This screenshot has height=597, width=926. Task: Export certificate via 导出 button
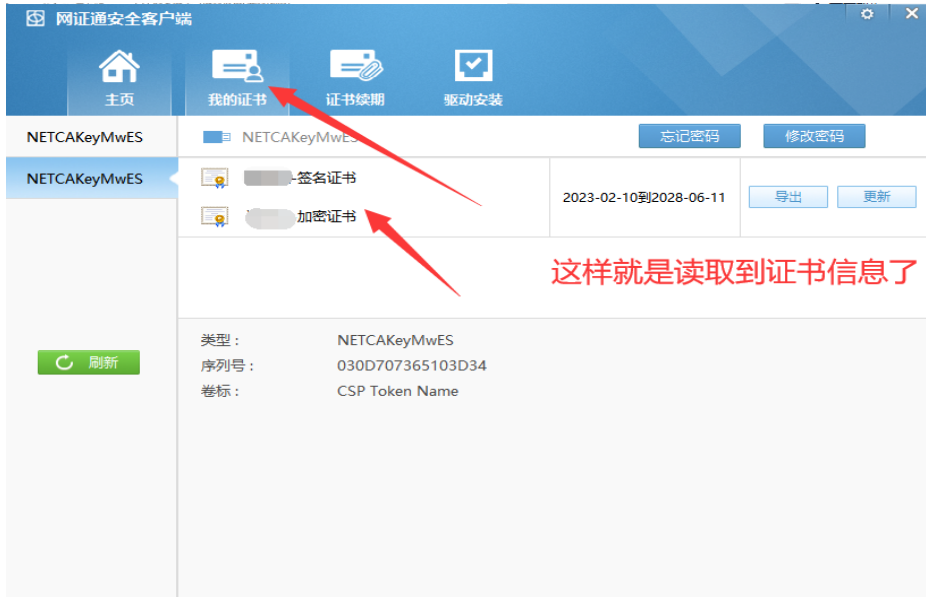tap(787, 197)
